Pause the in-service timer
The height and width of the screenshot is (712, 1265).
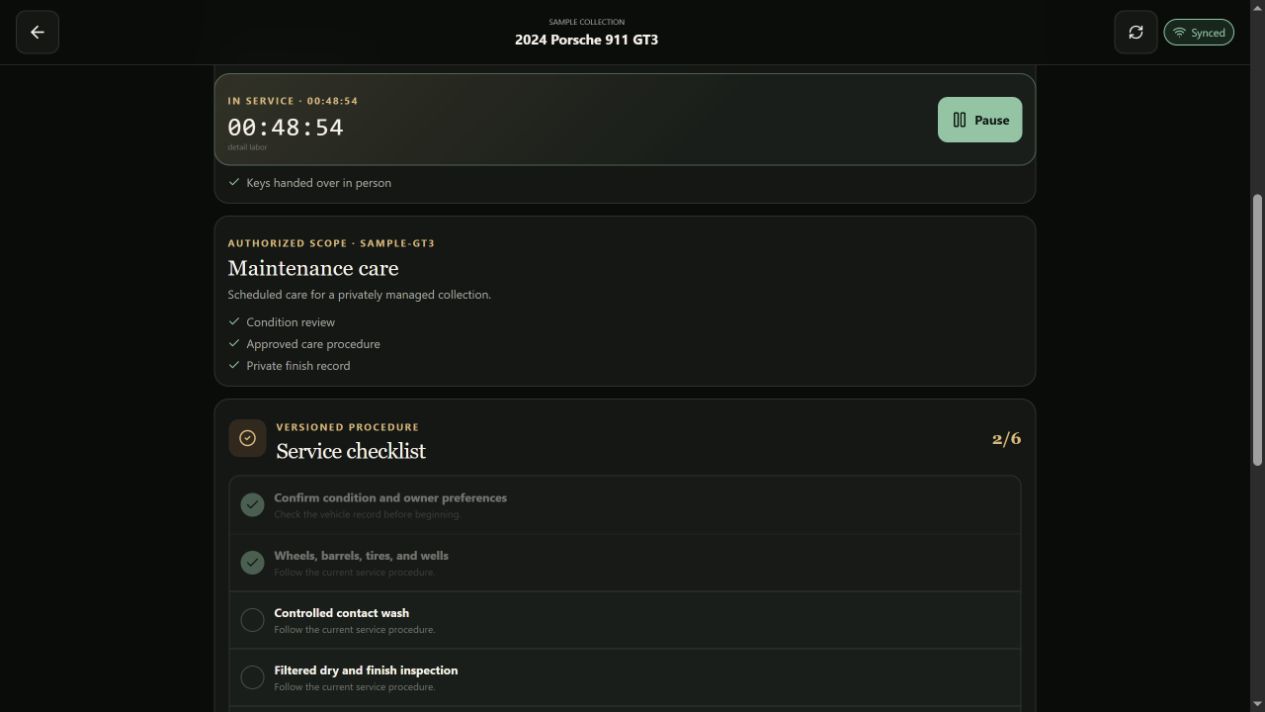[979, 120]
